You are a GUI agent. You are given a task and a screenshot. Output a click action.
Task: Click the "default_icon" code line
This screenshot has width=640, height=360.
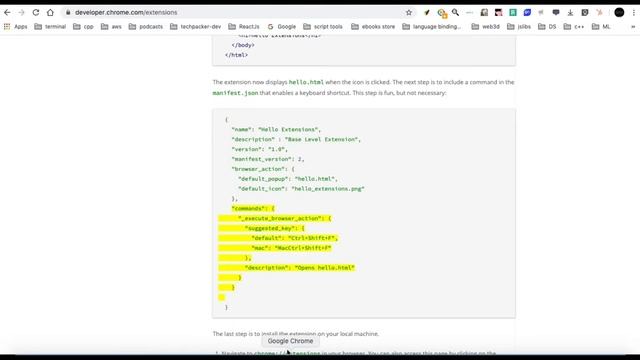301,189
